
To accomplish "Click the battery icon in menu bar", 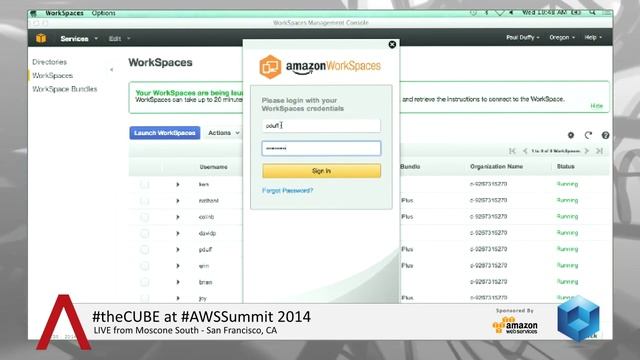I will coord(576,13).
